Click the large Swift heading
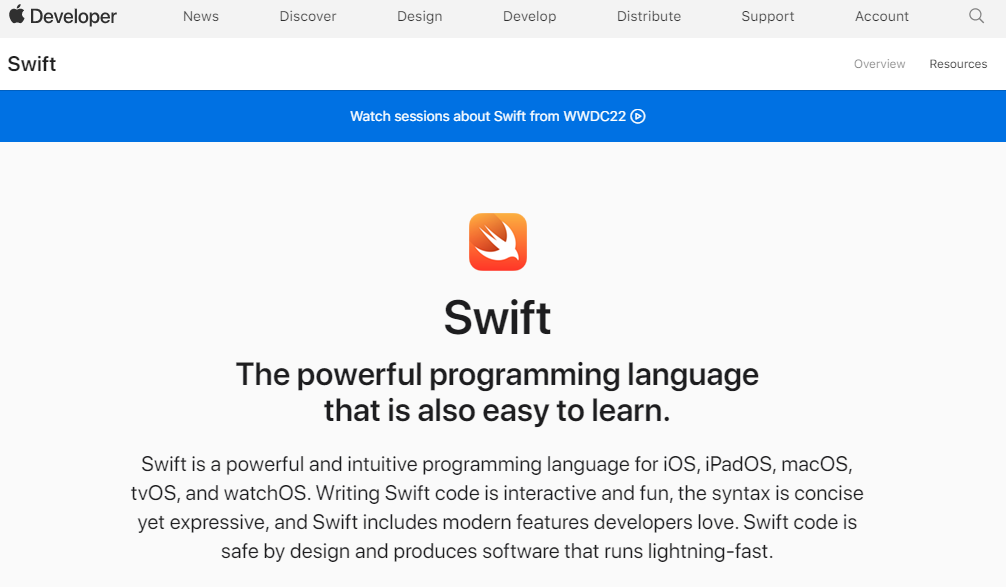The image size is (1006, 587). click(497, 318)
